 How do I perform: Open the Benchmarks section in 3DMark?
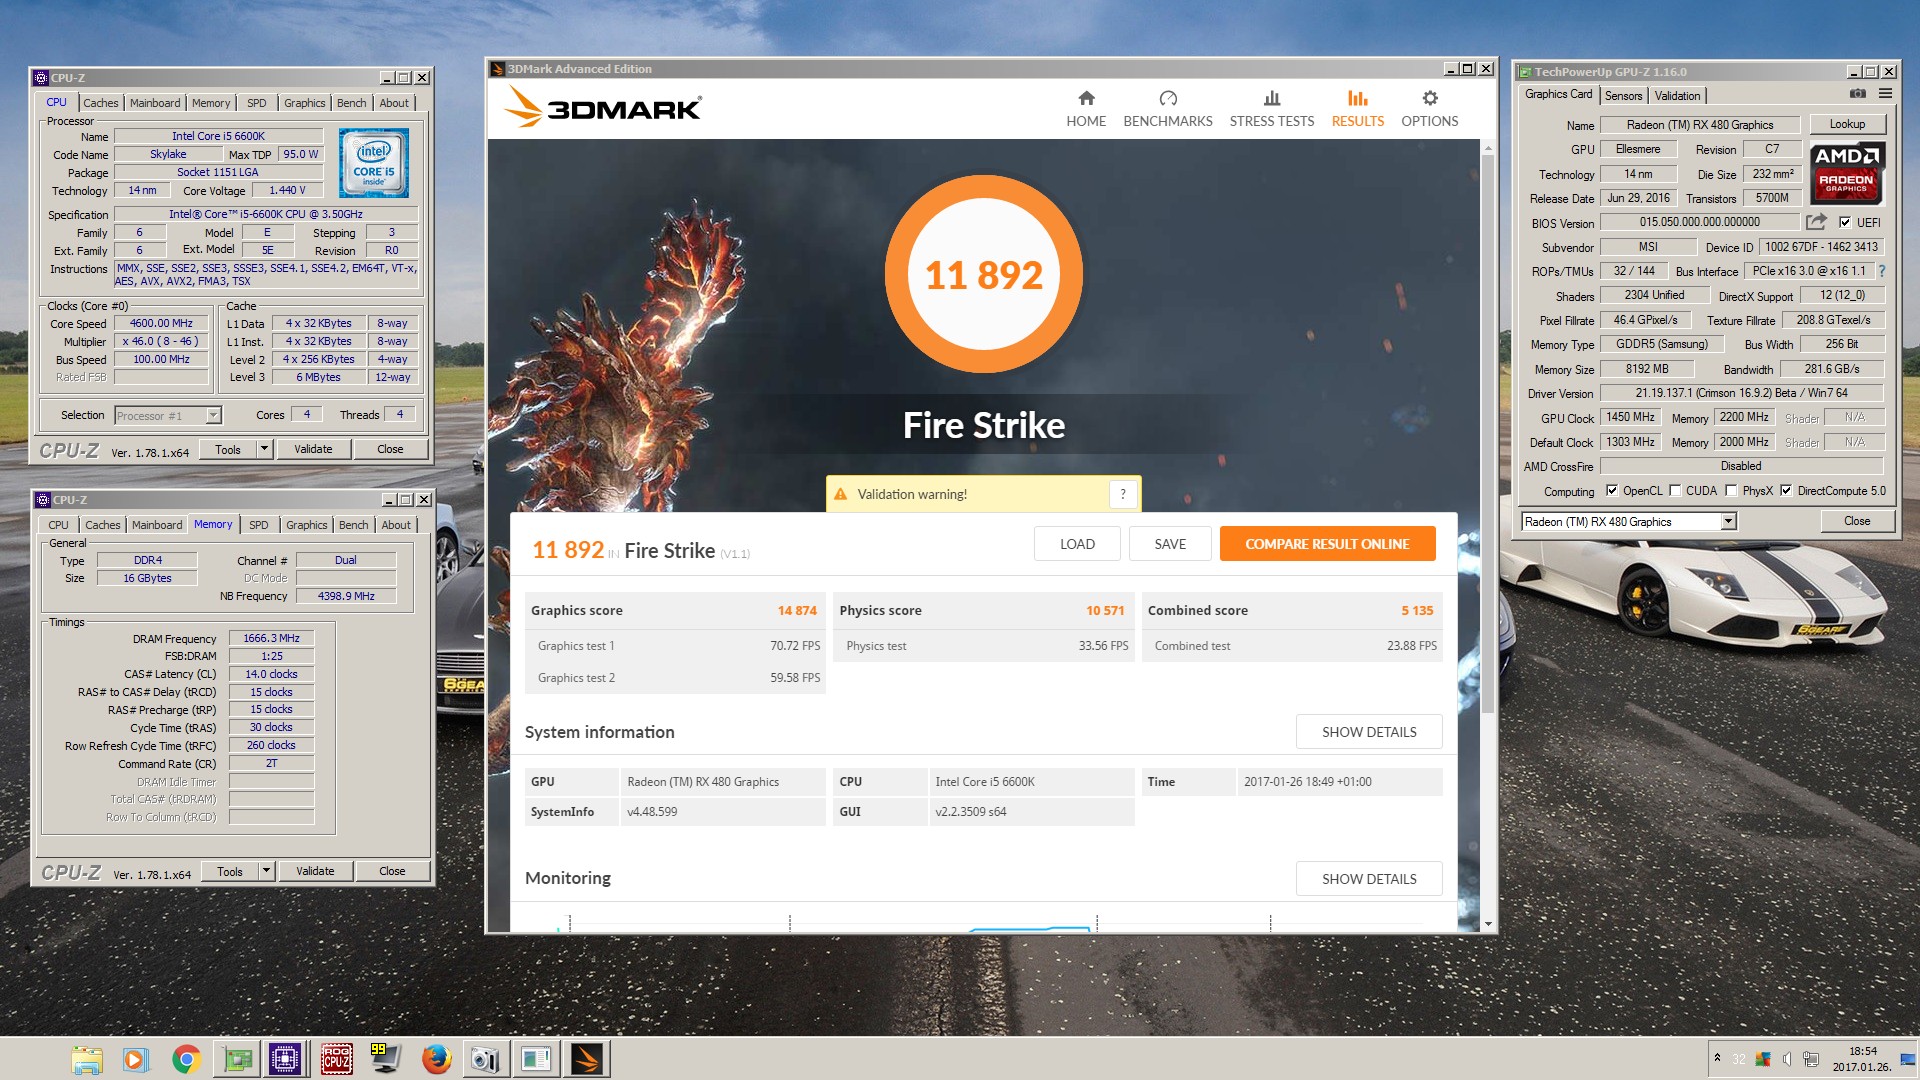pyautogui.click(x=1167, y=109)
